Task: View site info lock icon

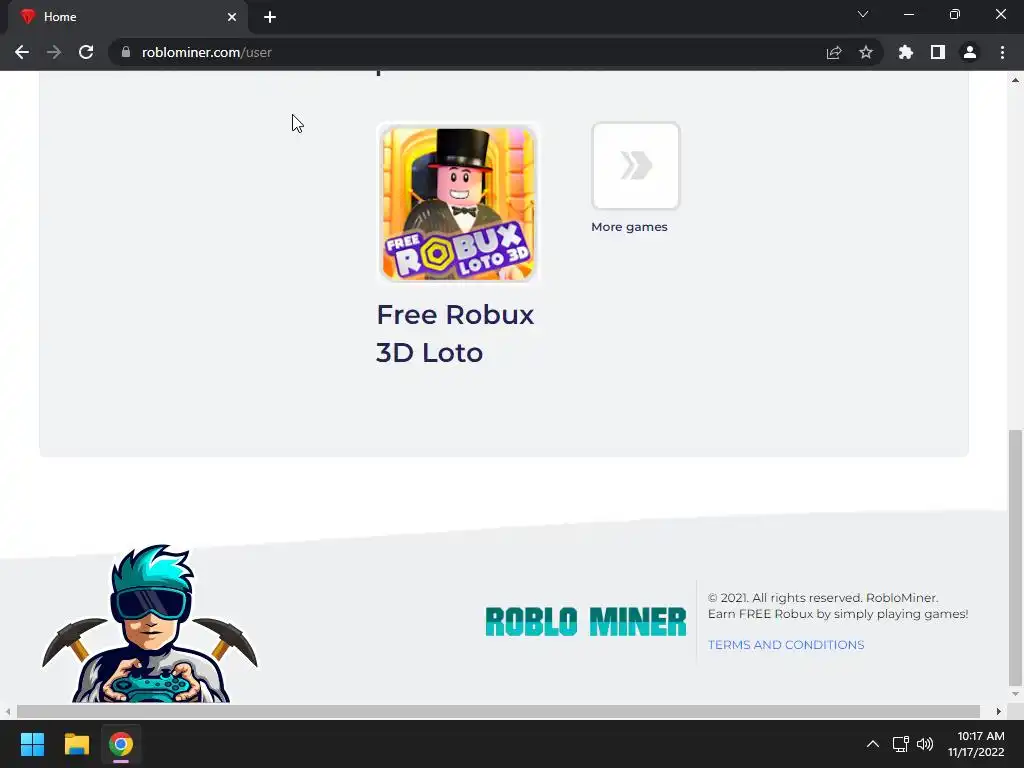Action: [126, 52]
